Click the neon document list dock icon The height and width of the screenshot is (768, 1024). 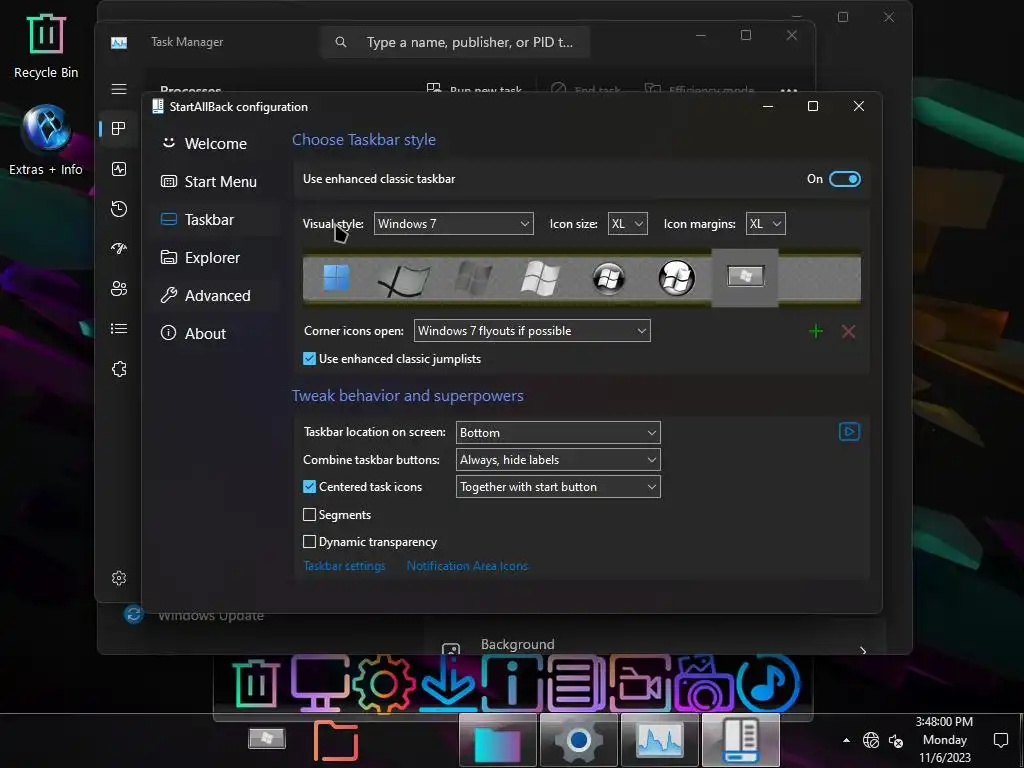coord(576,684)
